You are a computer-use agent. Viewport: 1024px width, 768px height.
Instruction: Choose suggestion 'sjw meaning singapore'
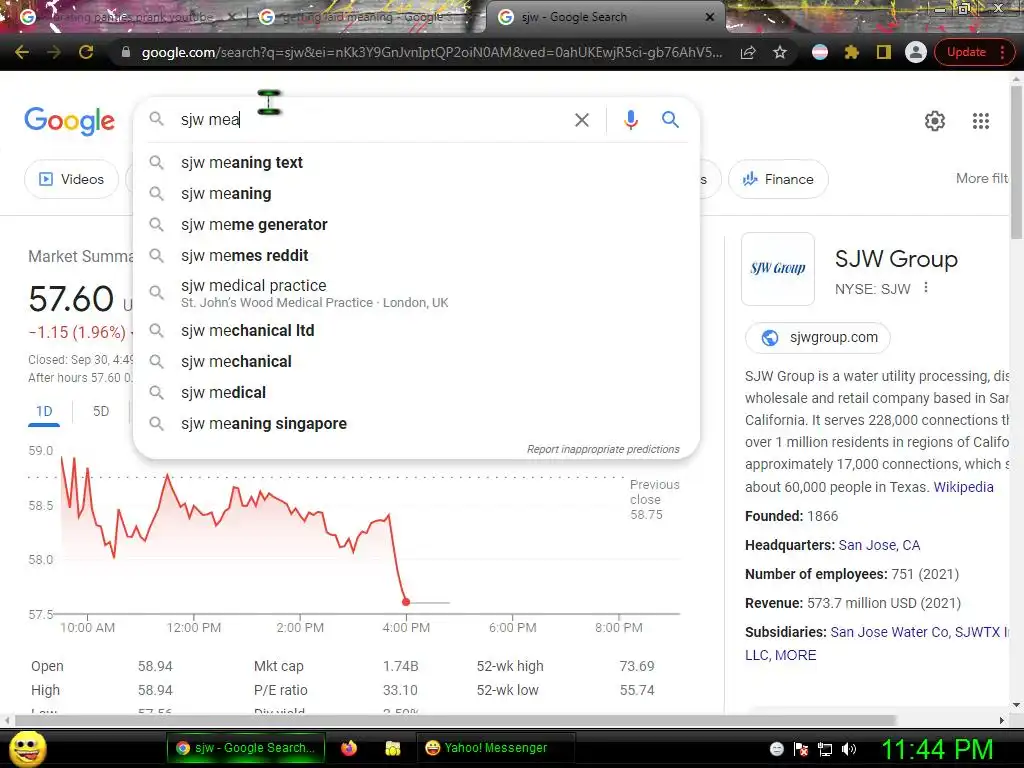(x=416, y=424)
